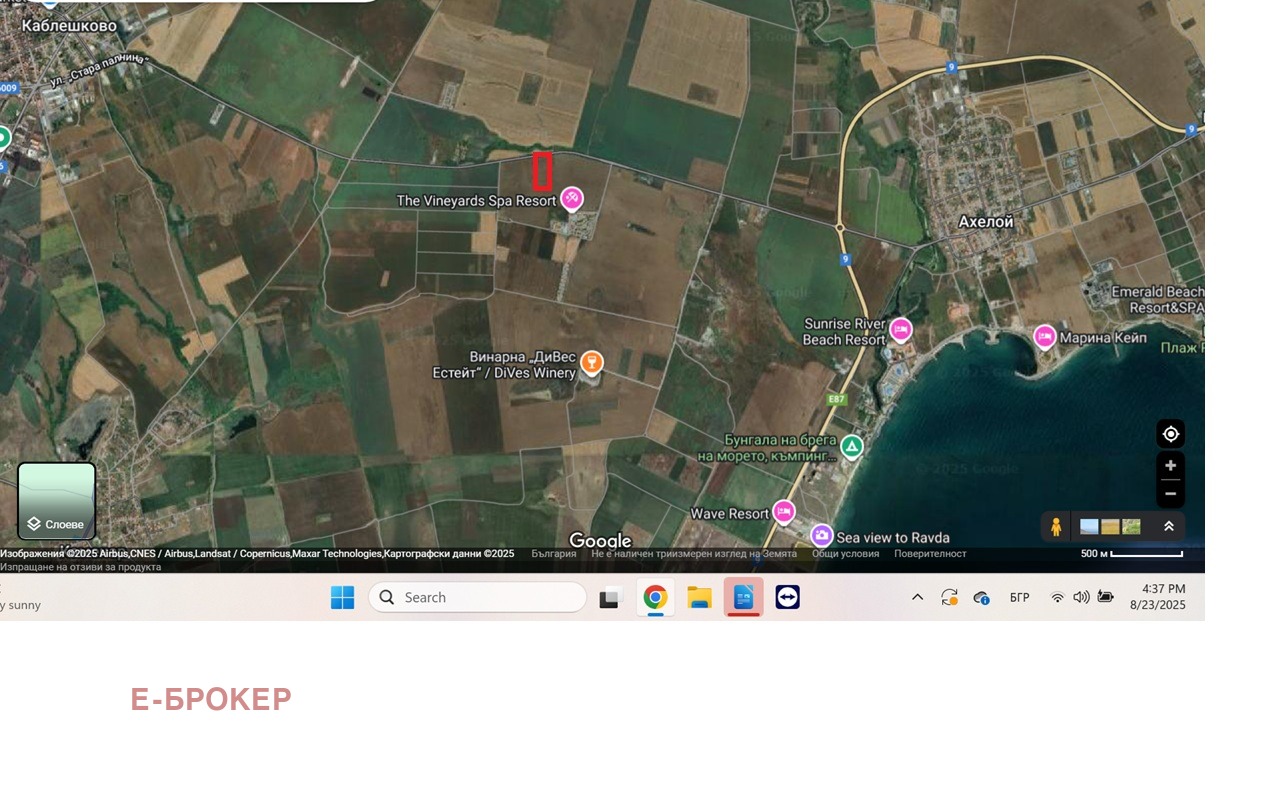The image size is (1280, 800).
Task: Open the Wave Resort hotel marker
Action: click(x=783, y=512)
